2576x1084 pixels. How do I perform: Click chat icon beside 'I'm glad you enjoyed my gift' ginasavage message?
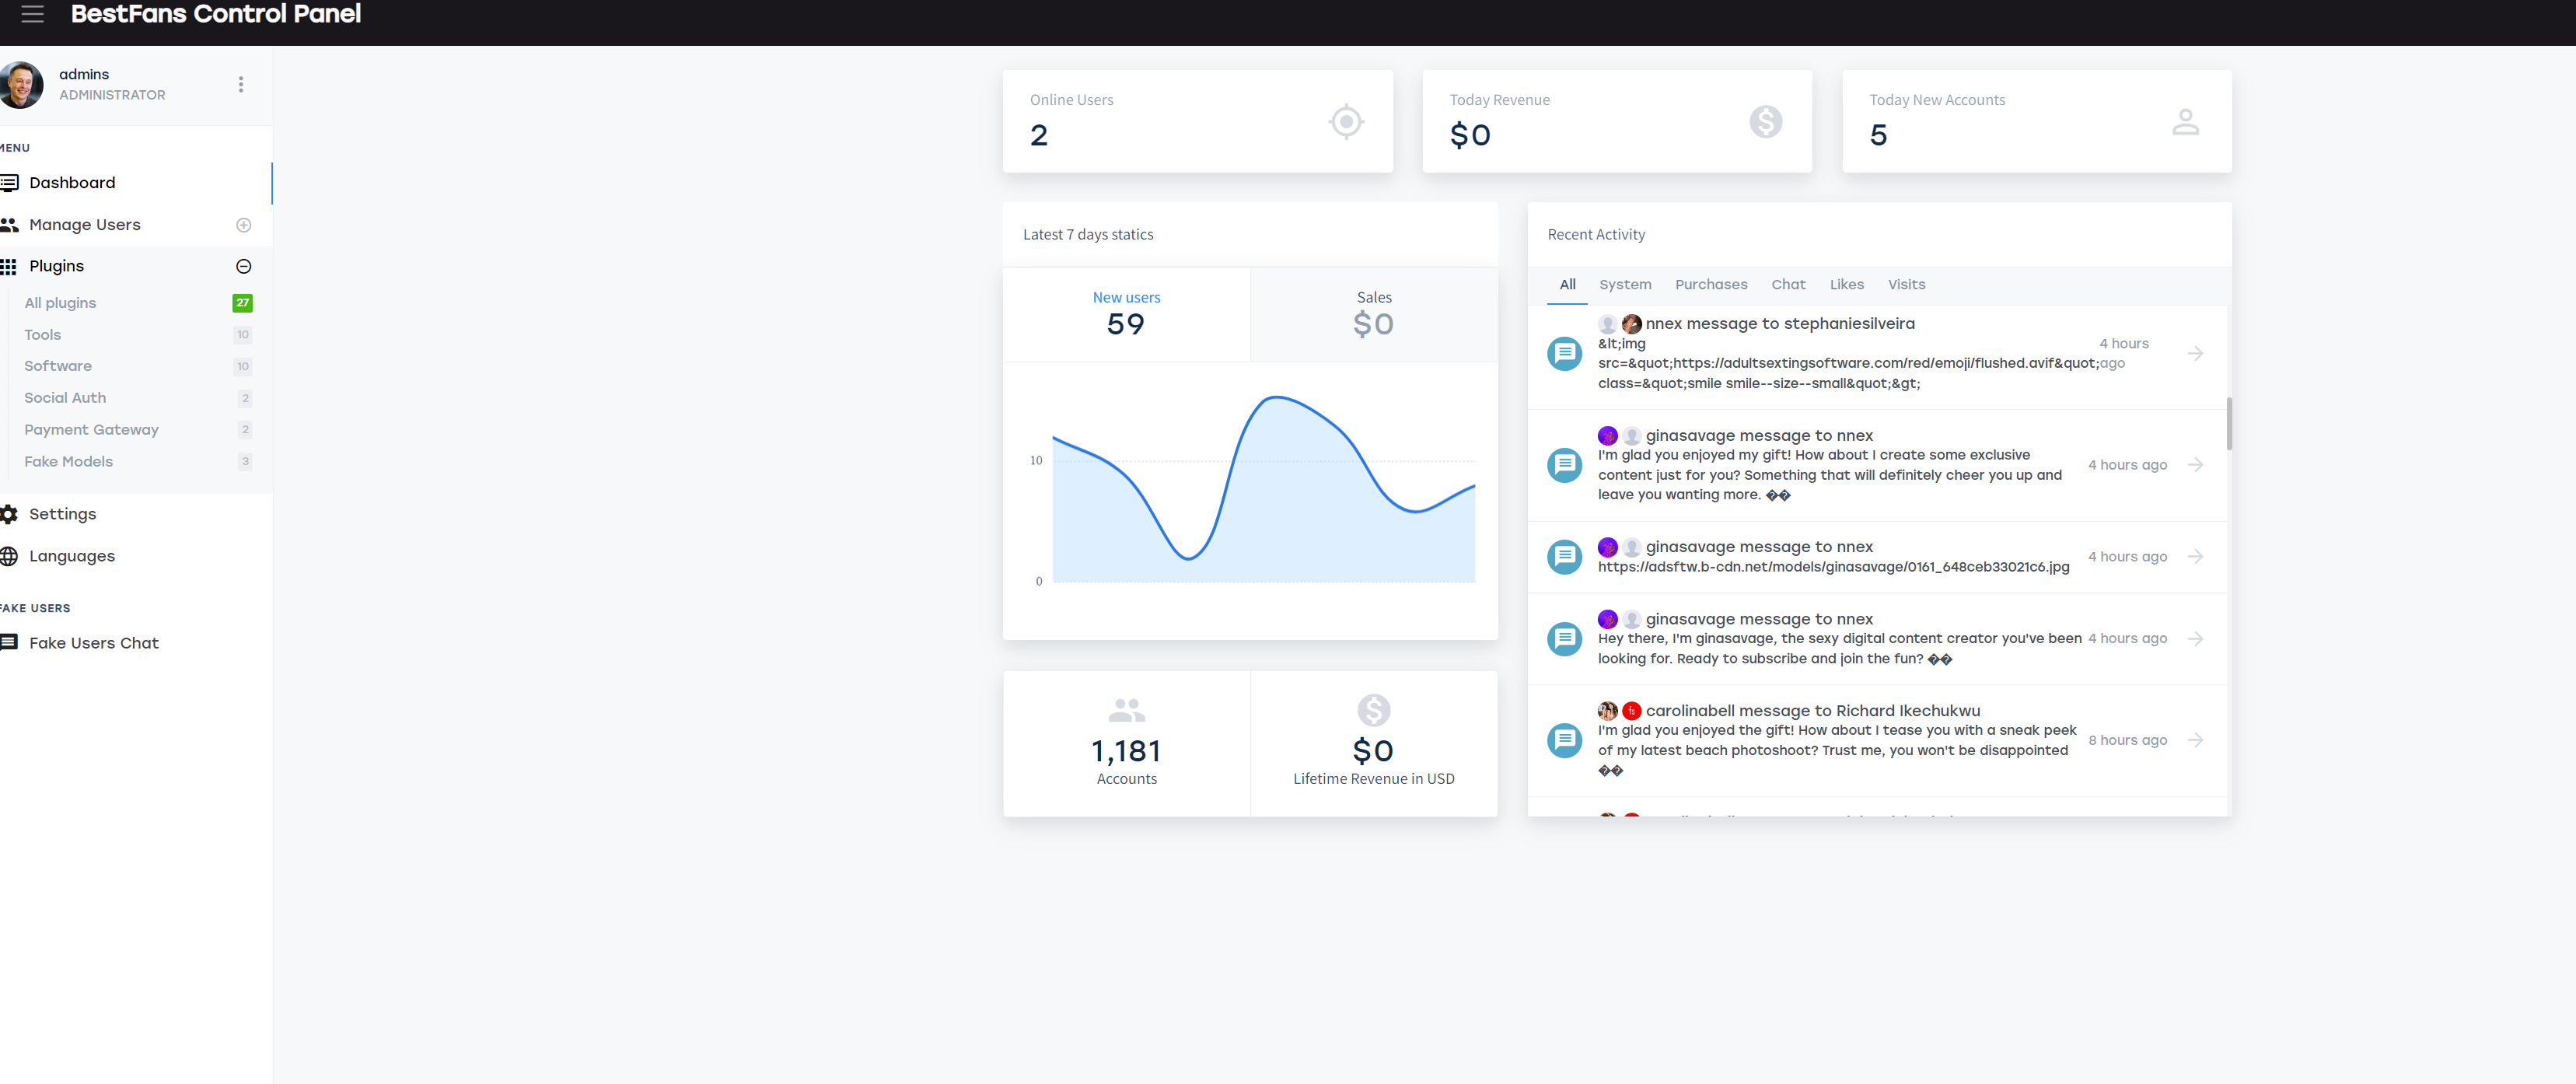pyautogui.click(x=1565, y=465)
